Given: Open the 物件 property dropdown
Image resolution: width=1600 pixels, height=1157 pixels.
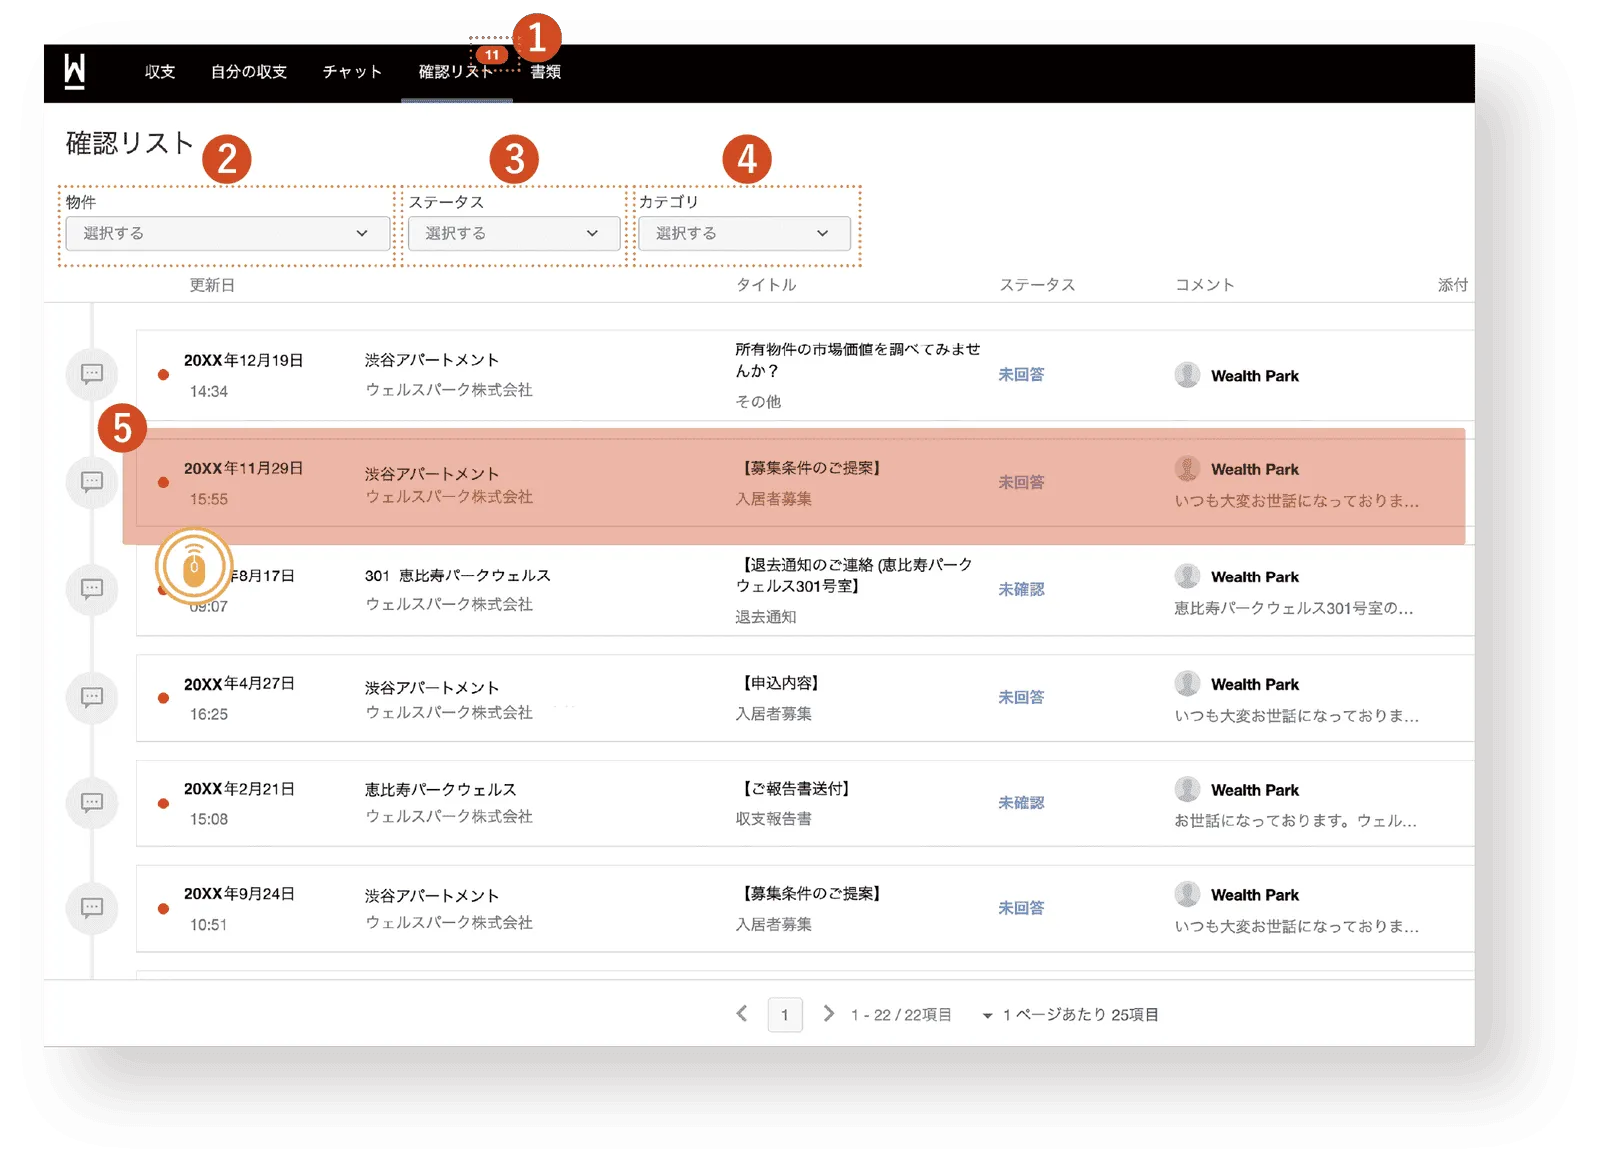Looking at the screenshot, I should [x=228, y=233].
